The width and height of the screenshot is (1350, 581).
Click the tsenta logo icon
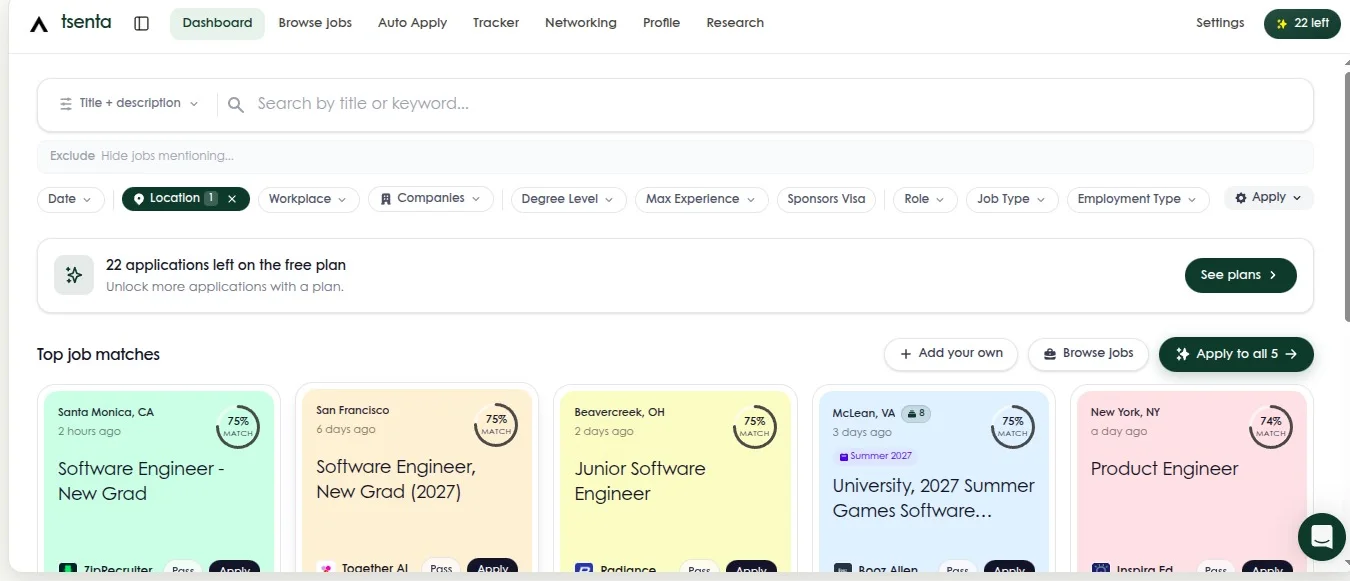coord(39,23)
